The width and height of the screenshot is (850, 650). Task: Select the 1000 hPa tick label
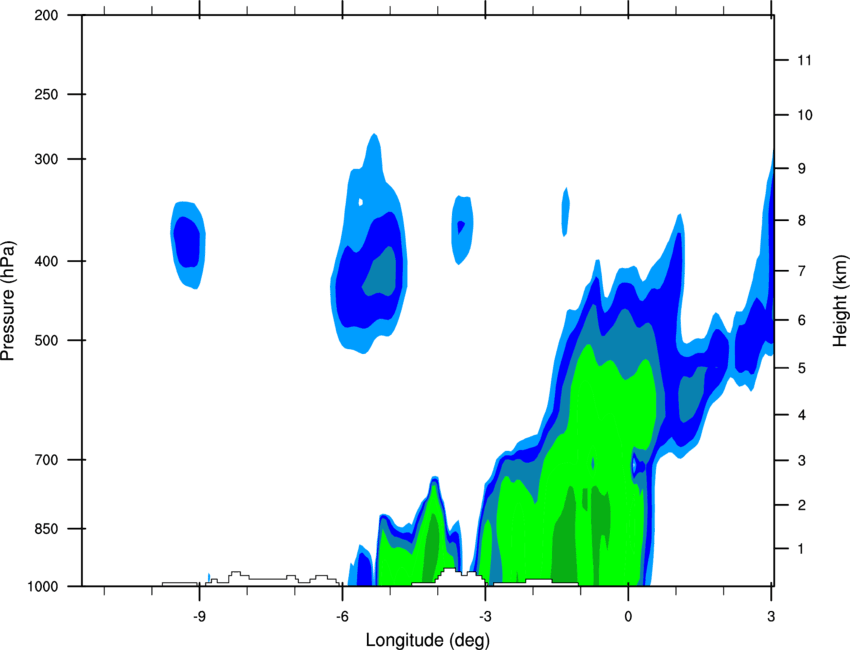(x=42, y=586)
